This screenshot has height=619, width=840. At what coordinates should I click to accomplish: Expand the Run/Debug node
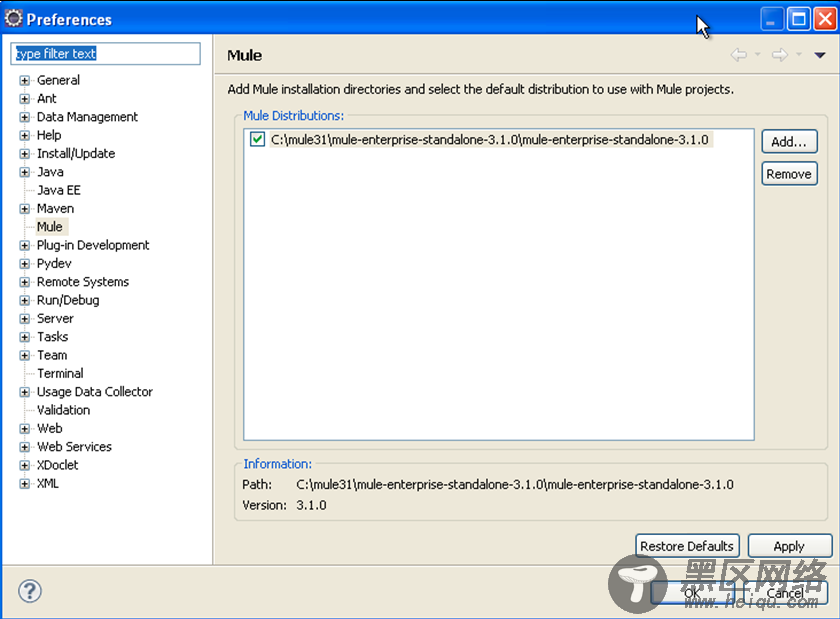(x=24, y=300)
